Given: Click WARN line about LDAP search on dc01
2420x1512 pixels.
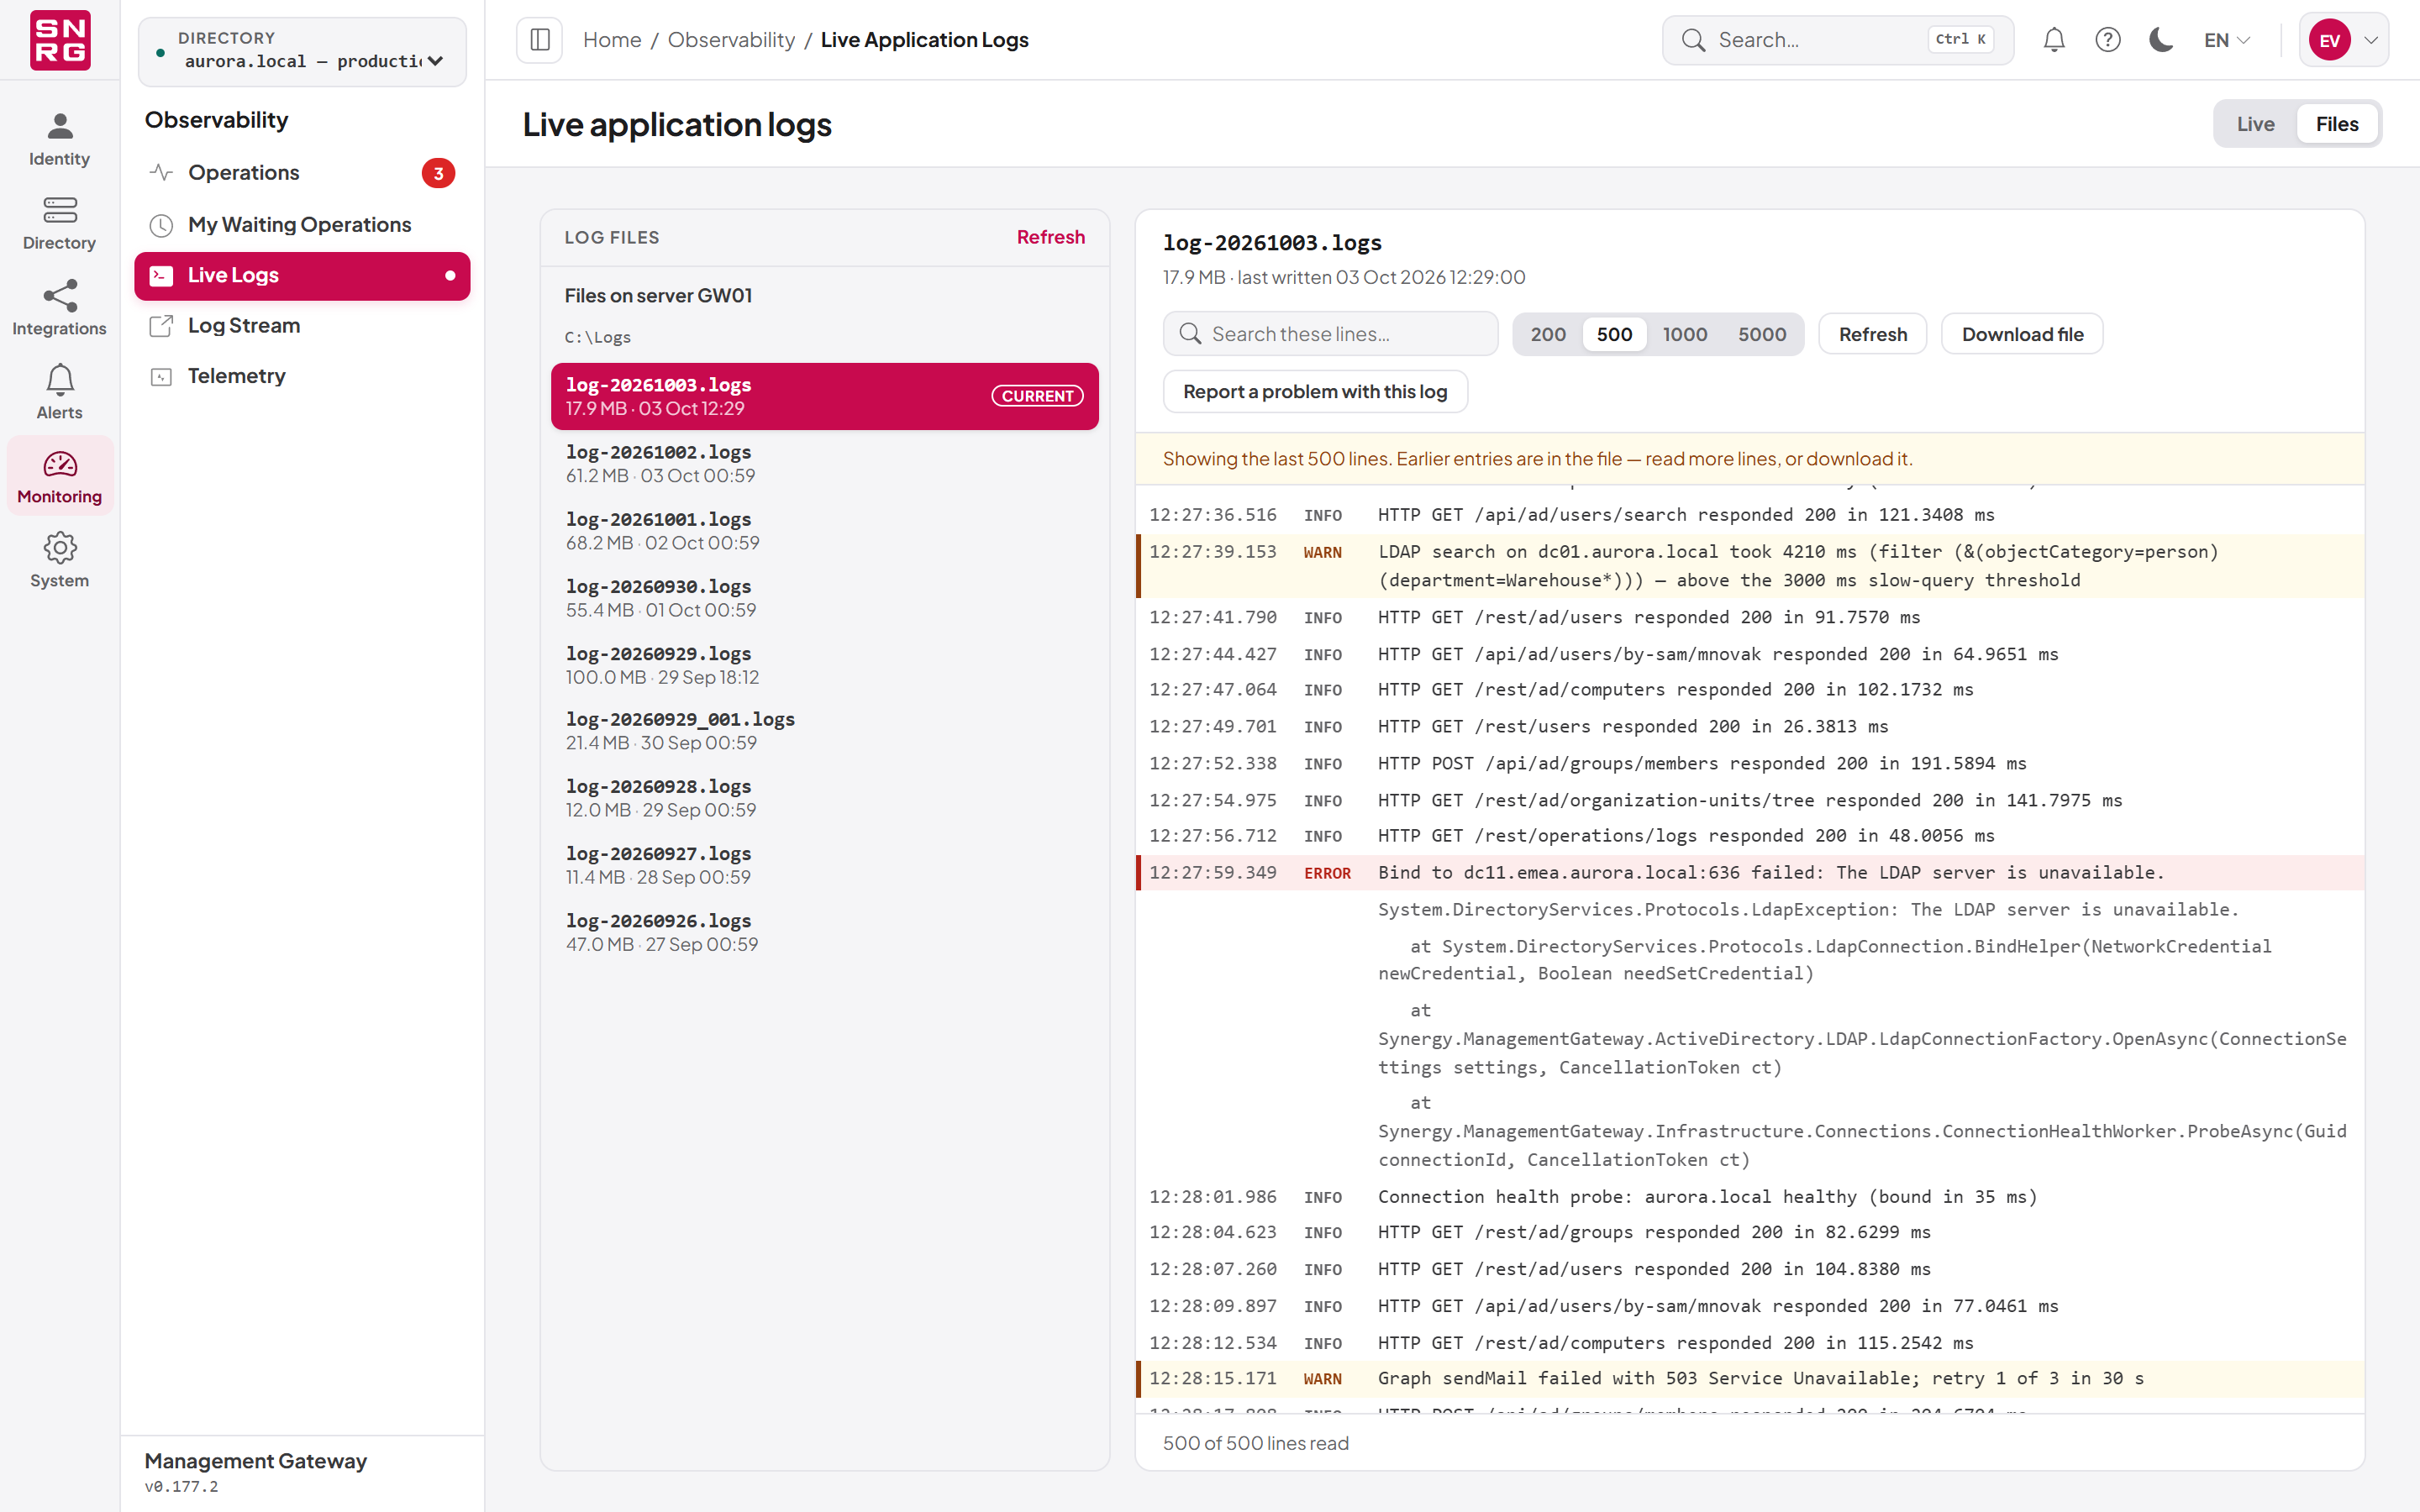Looking at the screenshot, I should coord(1750,566).
